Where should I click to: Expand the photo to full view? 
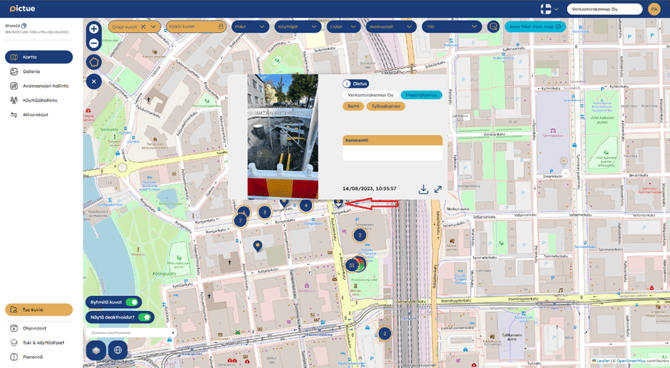438,189
